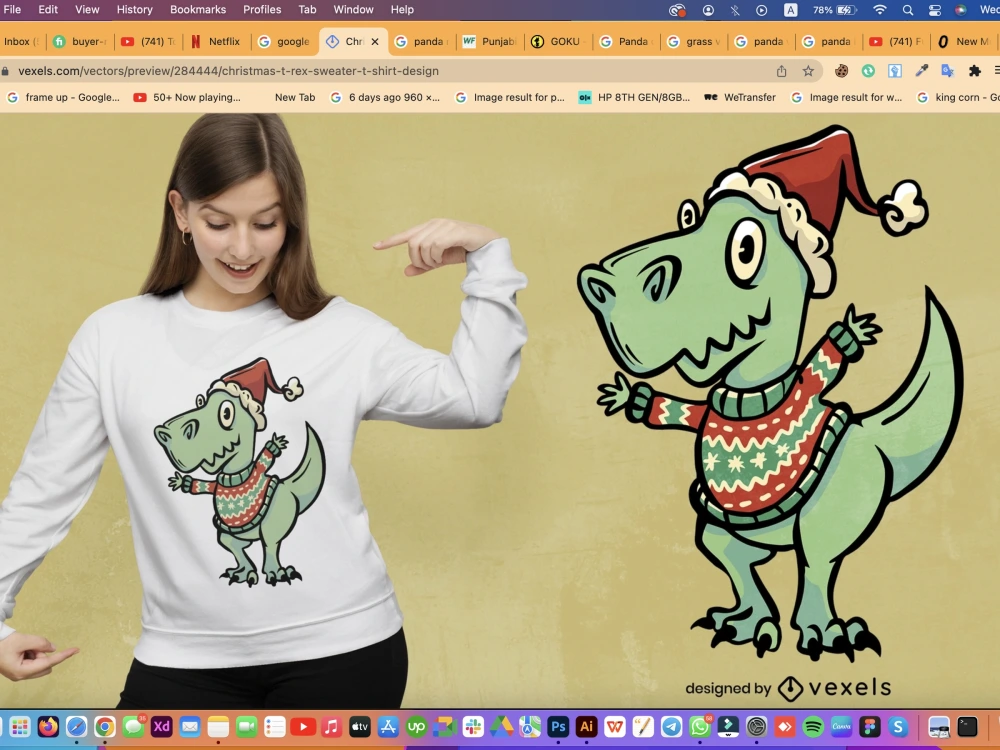Click the blue fist extension icon
The width and height of the screenshot is (1000, 750).
(895, 71)
